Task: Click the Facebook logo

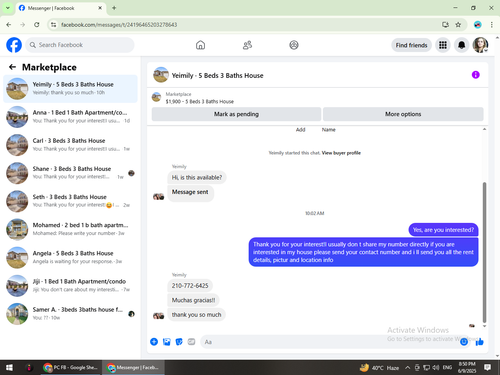Action: (14, 45)
